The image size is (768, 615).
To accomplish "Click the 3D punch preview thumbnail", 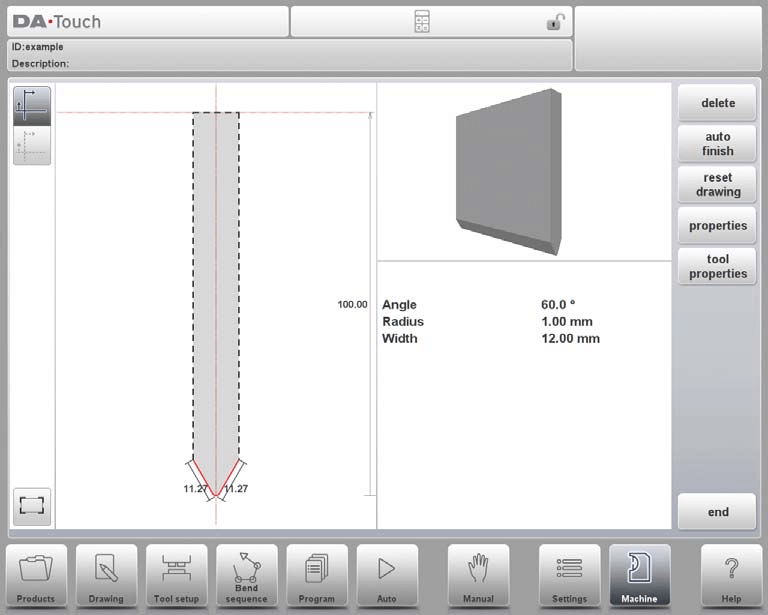I will tap(509, 171).
